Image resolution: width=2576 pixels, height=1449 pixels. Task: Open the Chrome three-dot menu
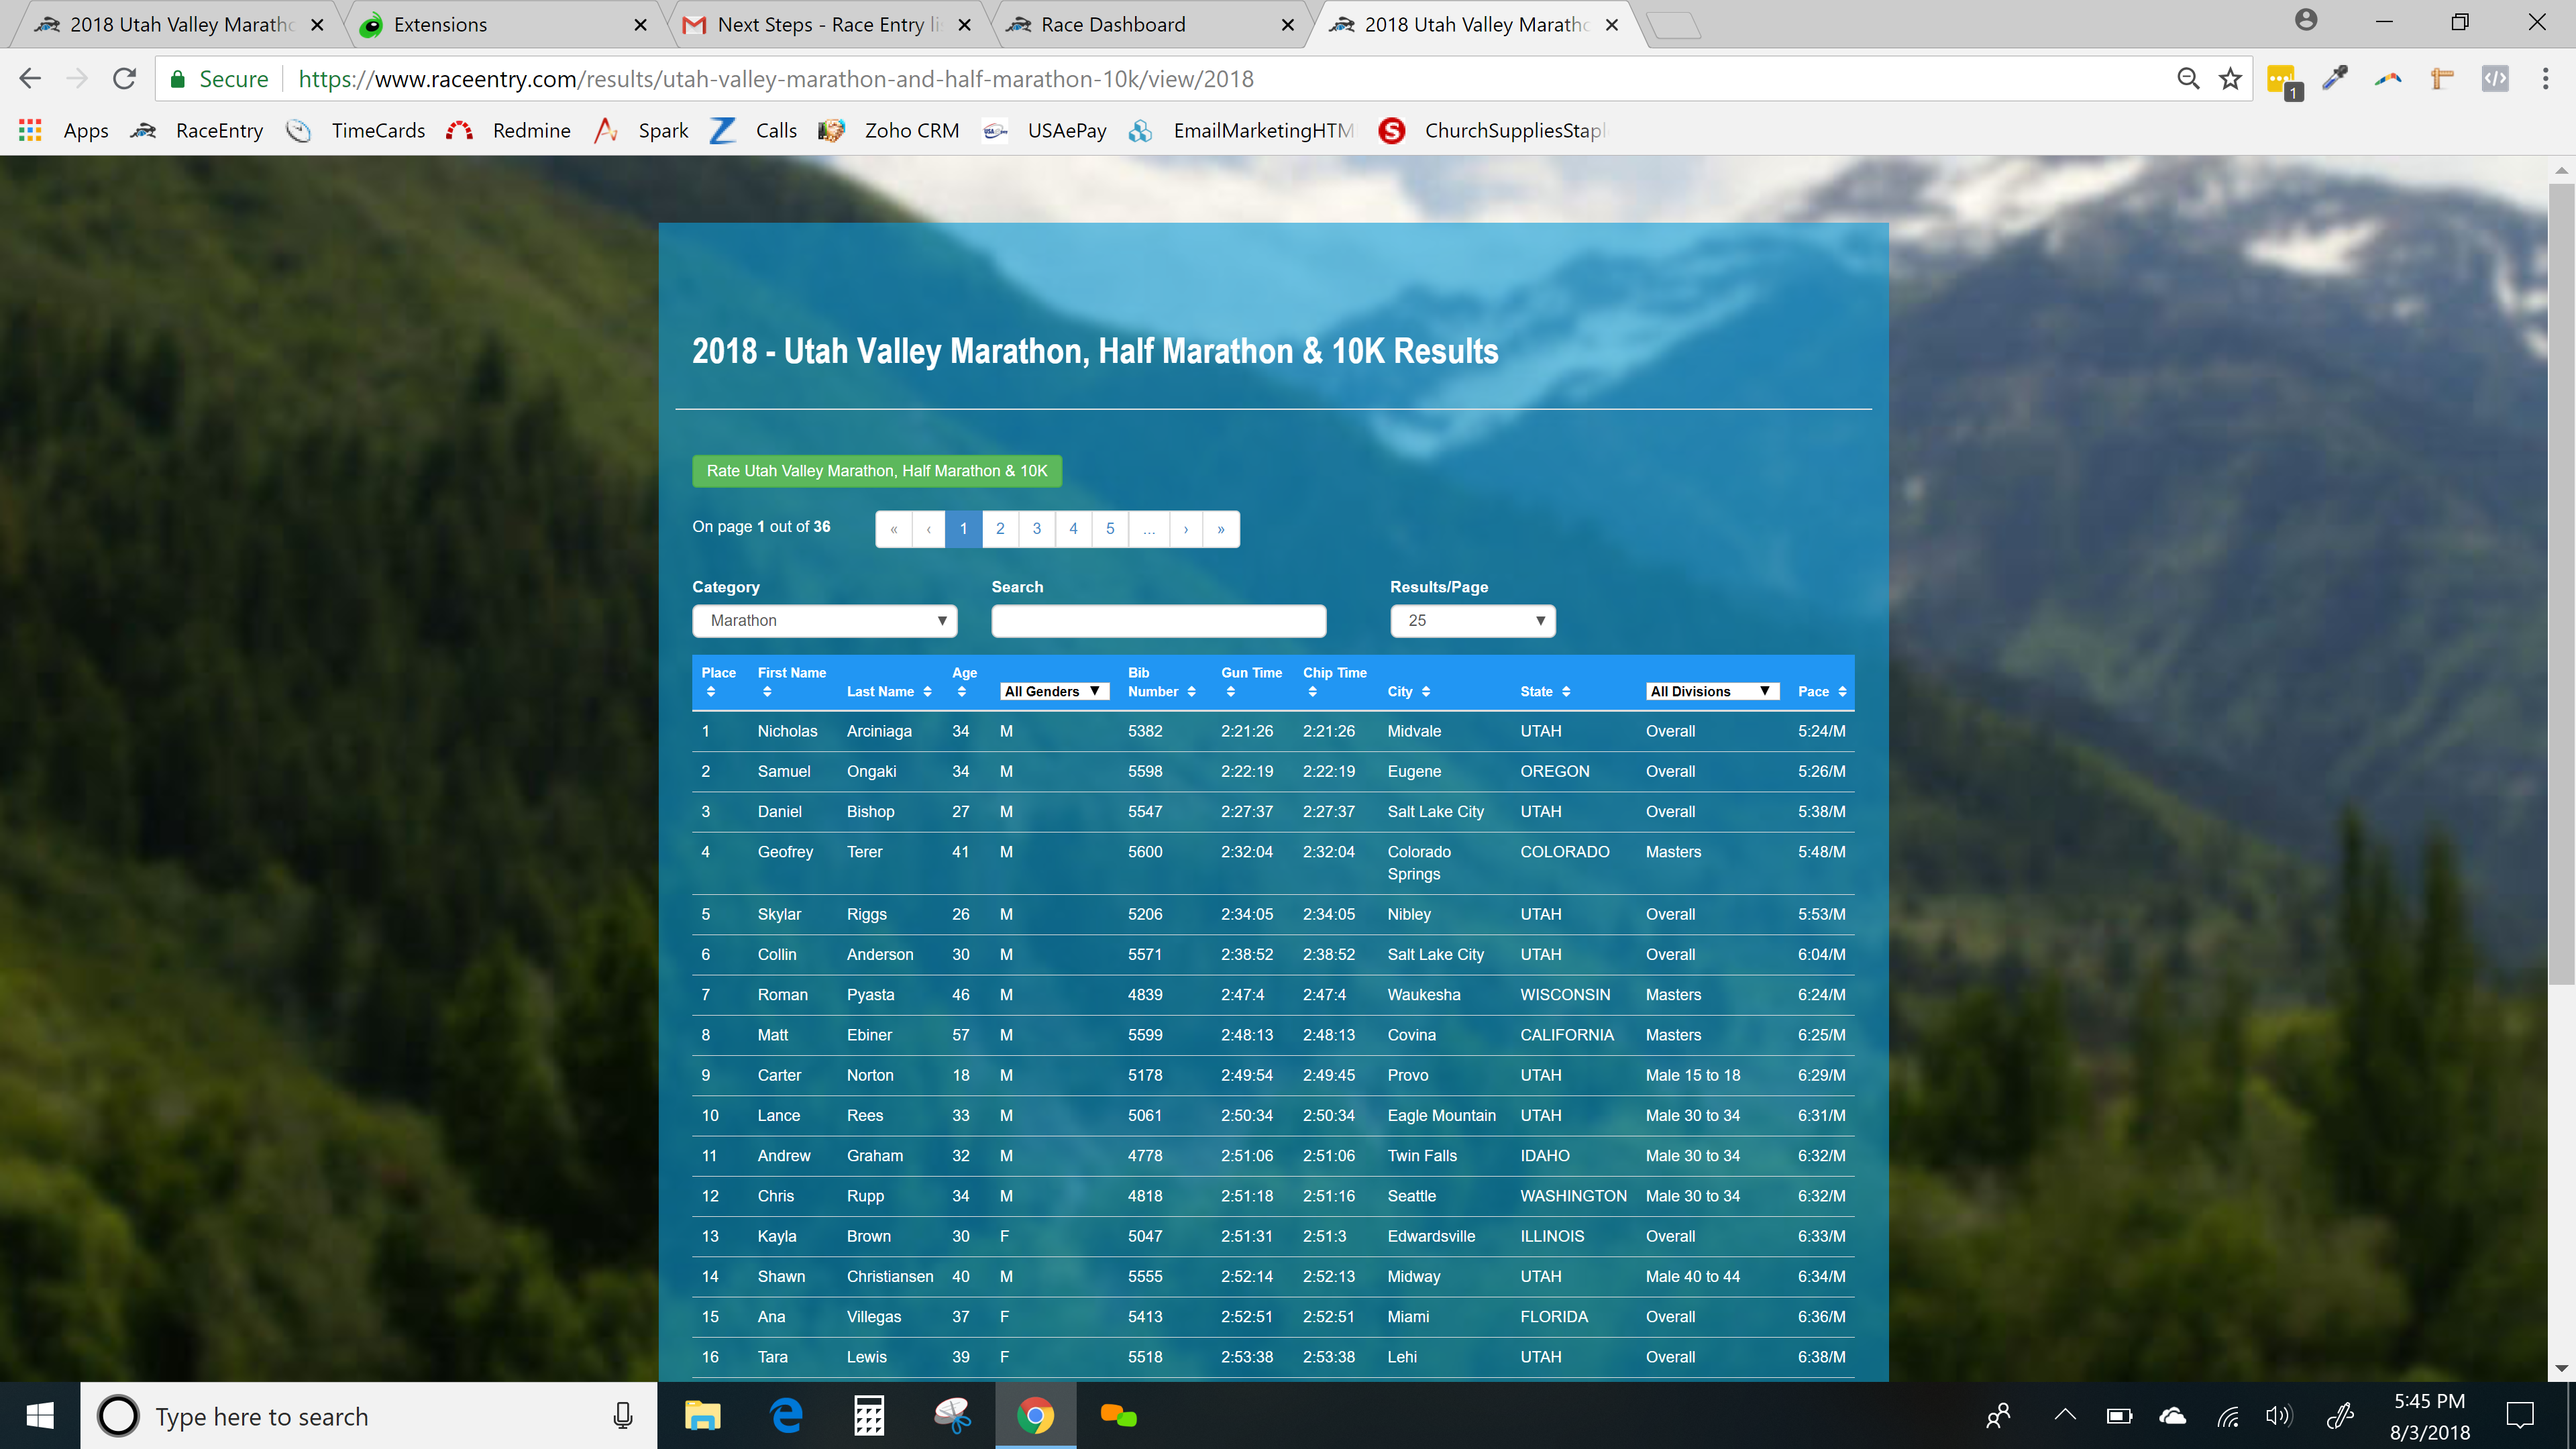2545,79
